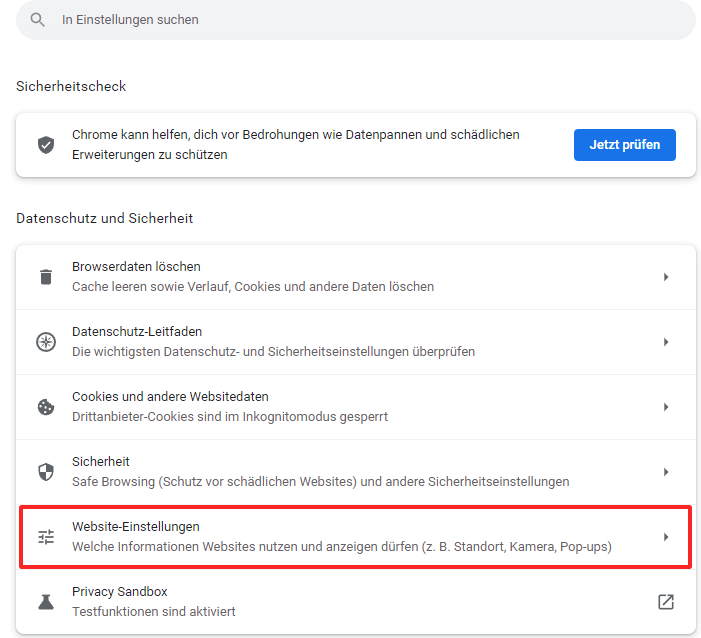Click the flask icon for Privacy Sandbox
701x638 pixels.
tap(46, 602)
